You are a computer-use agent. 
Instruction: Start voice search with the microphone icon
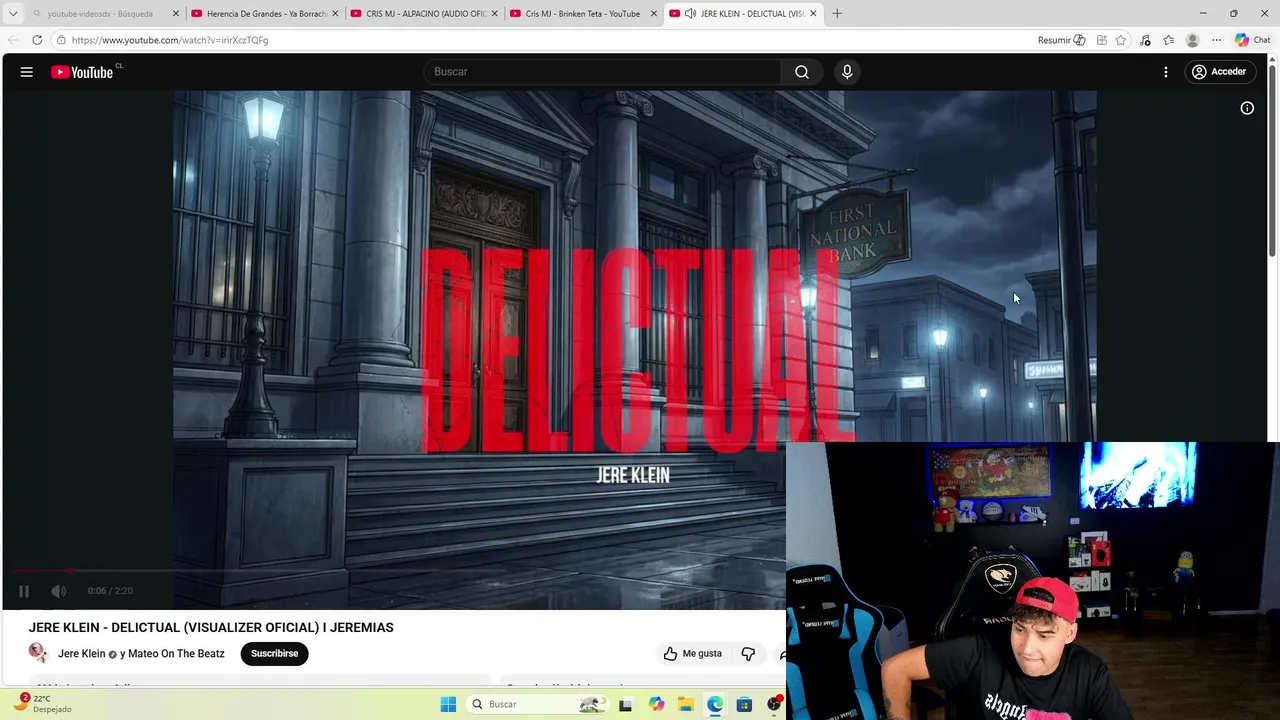pyautogui.click(x=847, y=72)
